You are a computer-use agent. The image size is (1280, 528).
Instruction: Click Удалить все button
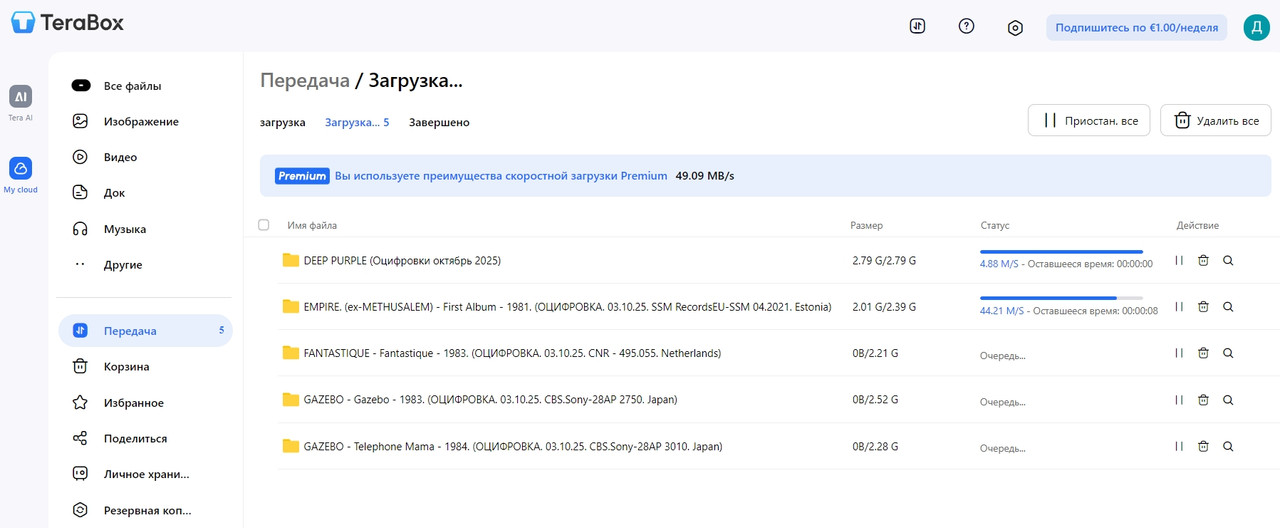point(1216,120)
